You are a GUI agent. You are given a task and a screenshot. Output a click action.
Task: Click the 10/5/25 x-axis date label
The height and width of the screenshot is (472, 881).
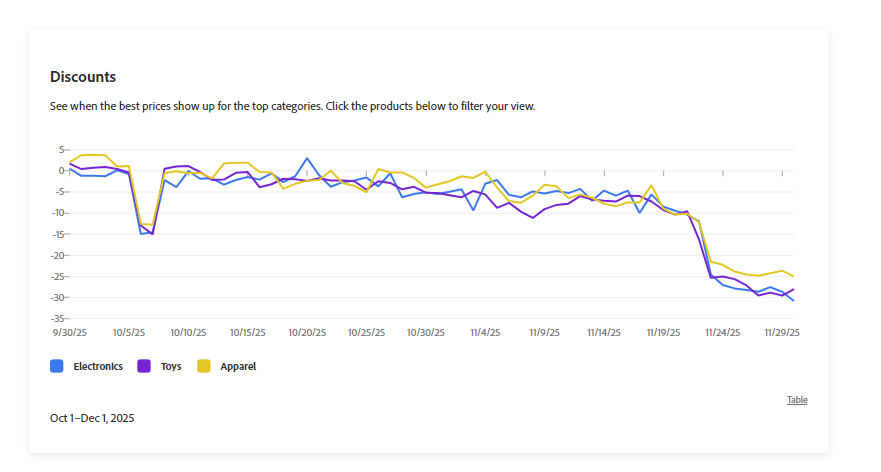point(129,333)
